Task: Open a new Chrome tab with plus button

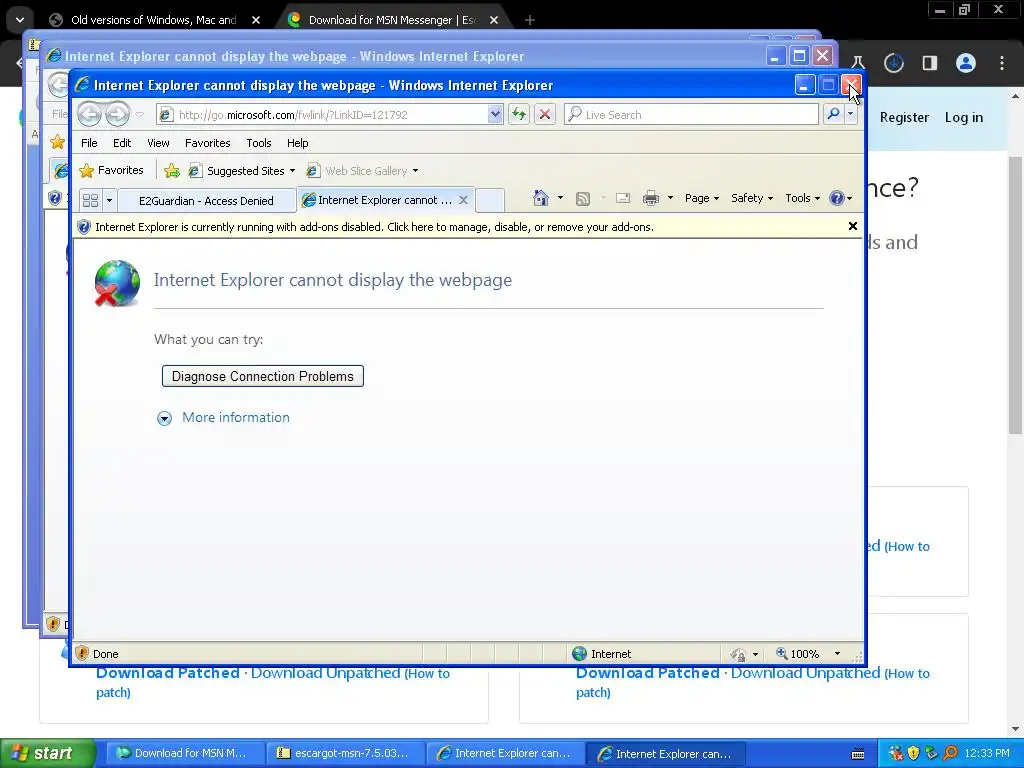Action: 530,20
